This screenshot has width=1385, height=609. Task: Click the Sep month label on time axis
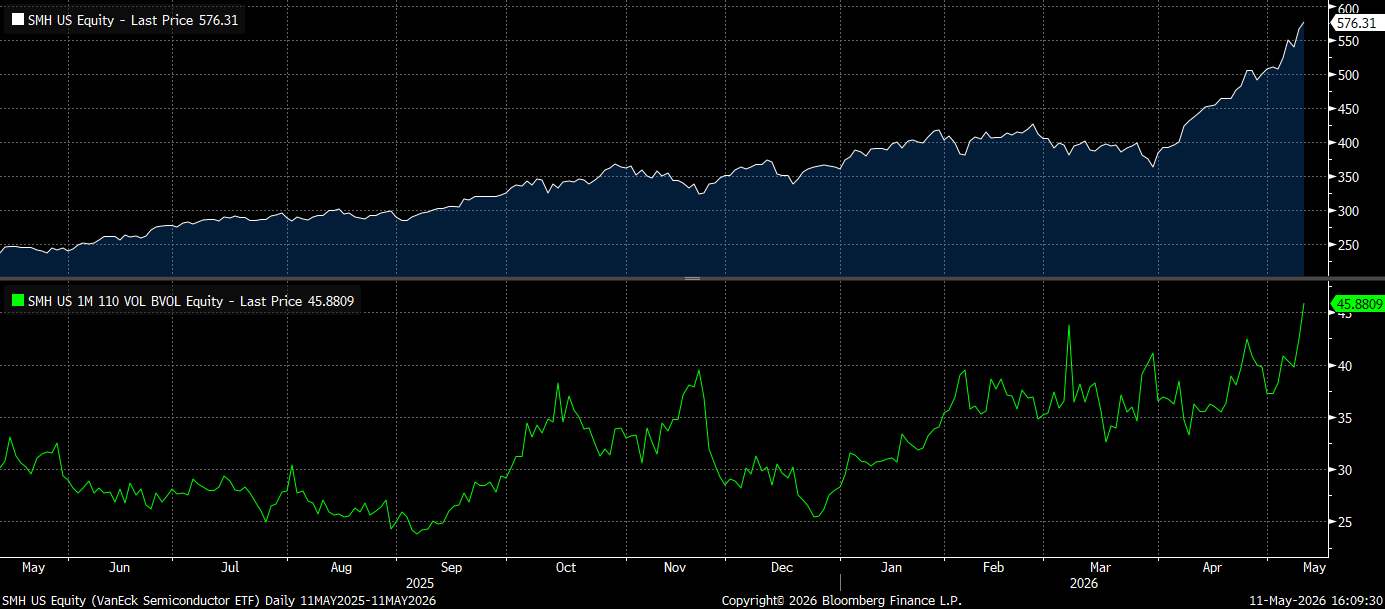tap(452, 567)
